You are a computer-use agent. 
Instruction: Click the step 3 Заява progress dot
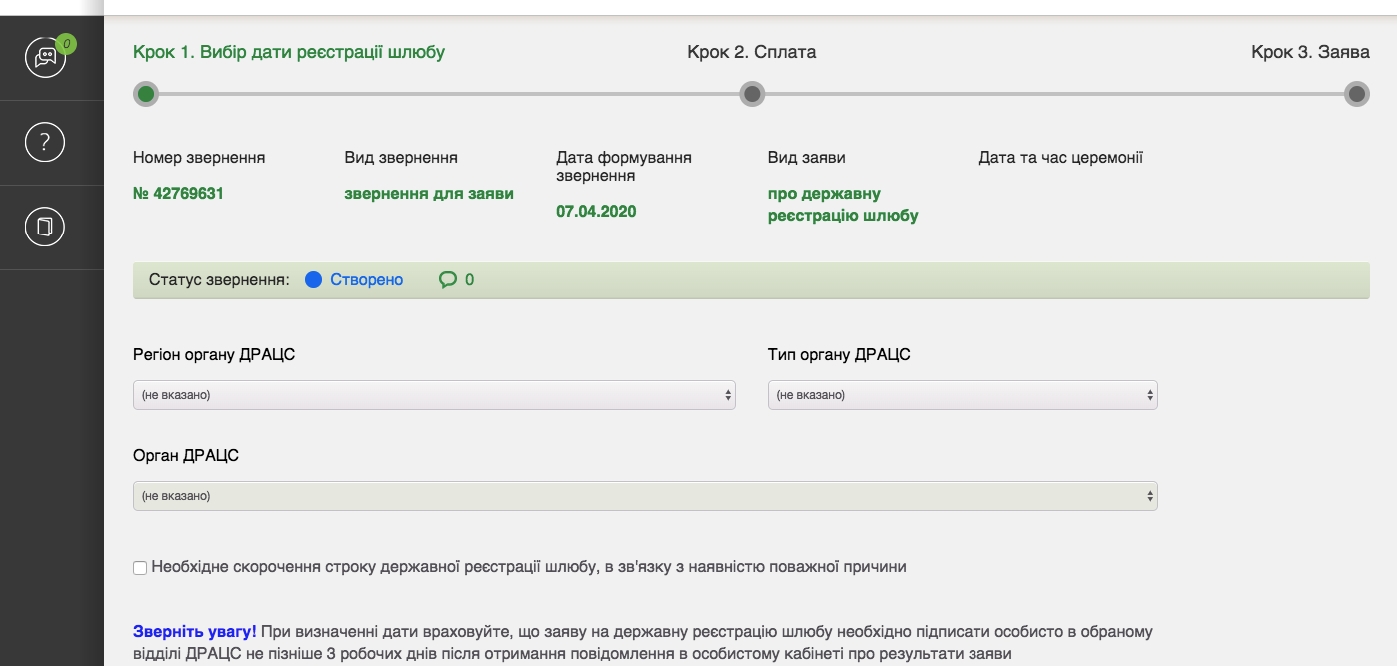1356,94
